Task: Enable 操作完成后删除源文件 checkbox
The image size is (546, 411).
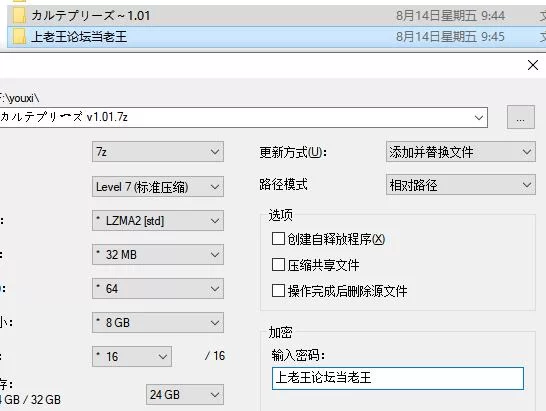Action: pyautogui.click(x=278, y=290)
